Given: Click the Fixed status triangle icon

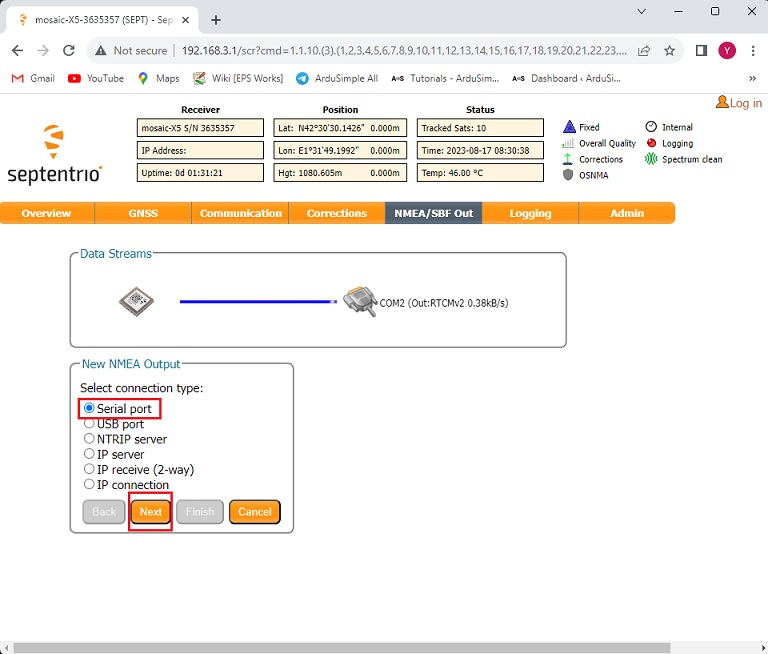Looking at the screenshot, I should tap(569, 127).
